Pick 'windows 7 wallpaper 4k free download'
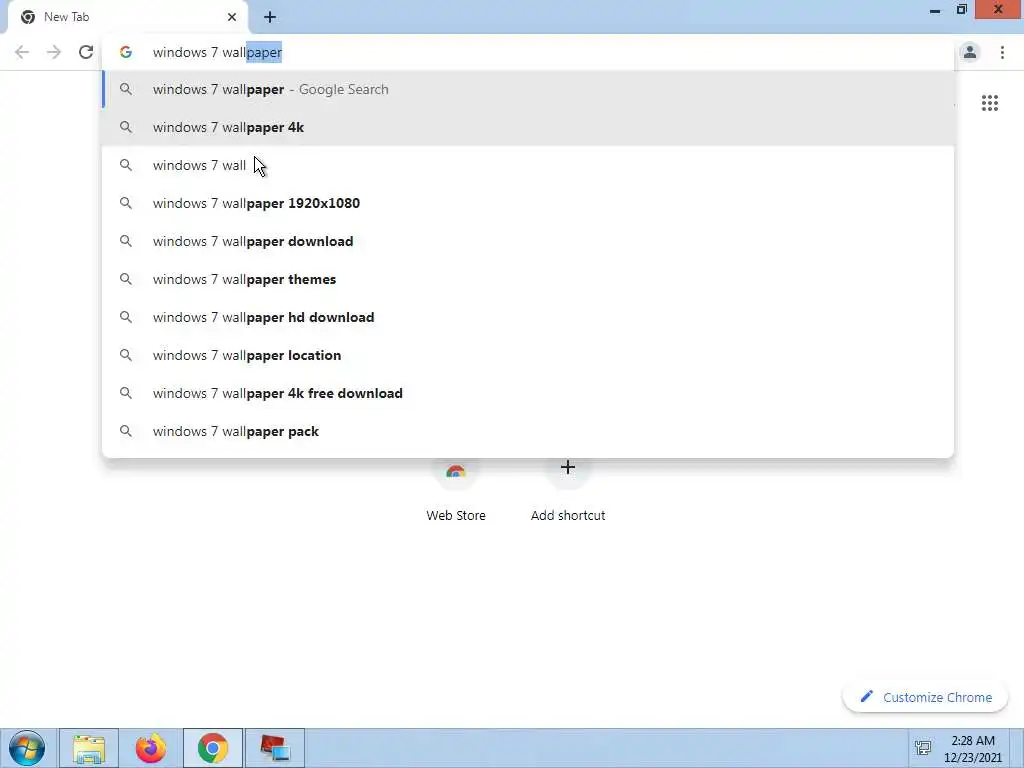Viewport: 1024px width, 768px height. click(x=528, y=393)
